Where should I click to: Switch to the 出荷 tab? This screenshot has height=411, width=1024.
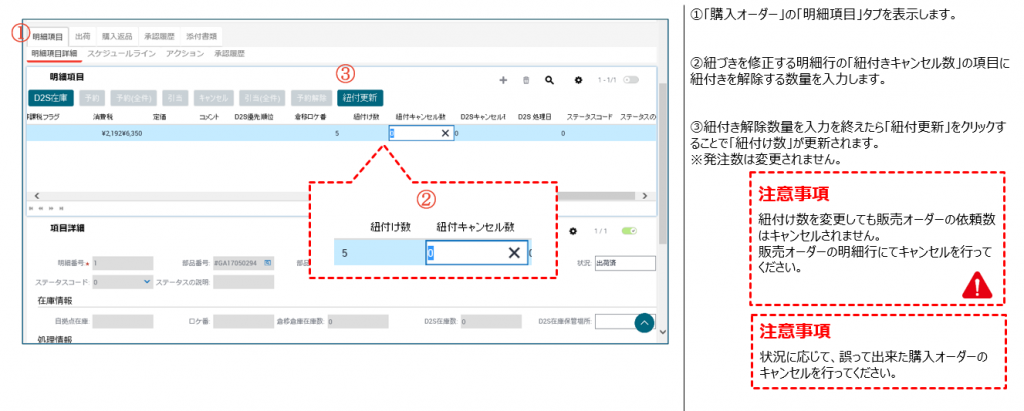pyautogui.click(x=84, y=36)
